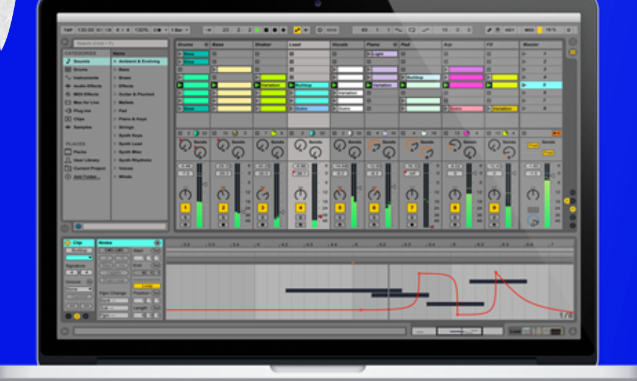This screenshot has width=637, height=381.
Task: Launch the playing Buildup clip on Lead track
Action: pyautogui.click(x=291, y=85)
